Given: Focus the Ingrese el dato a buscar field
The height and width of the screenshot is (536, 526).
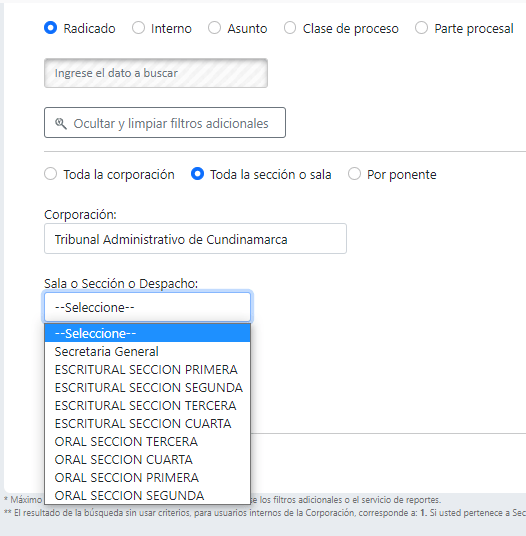Looking at the screenshot, I should tap(156, 73).
